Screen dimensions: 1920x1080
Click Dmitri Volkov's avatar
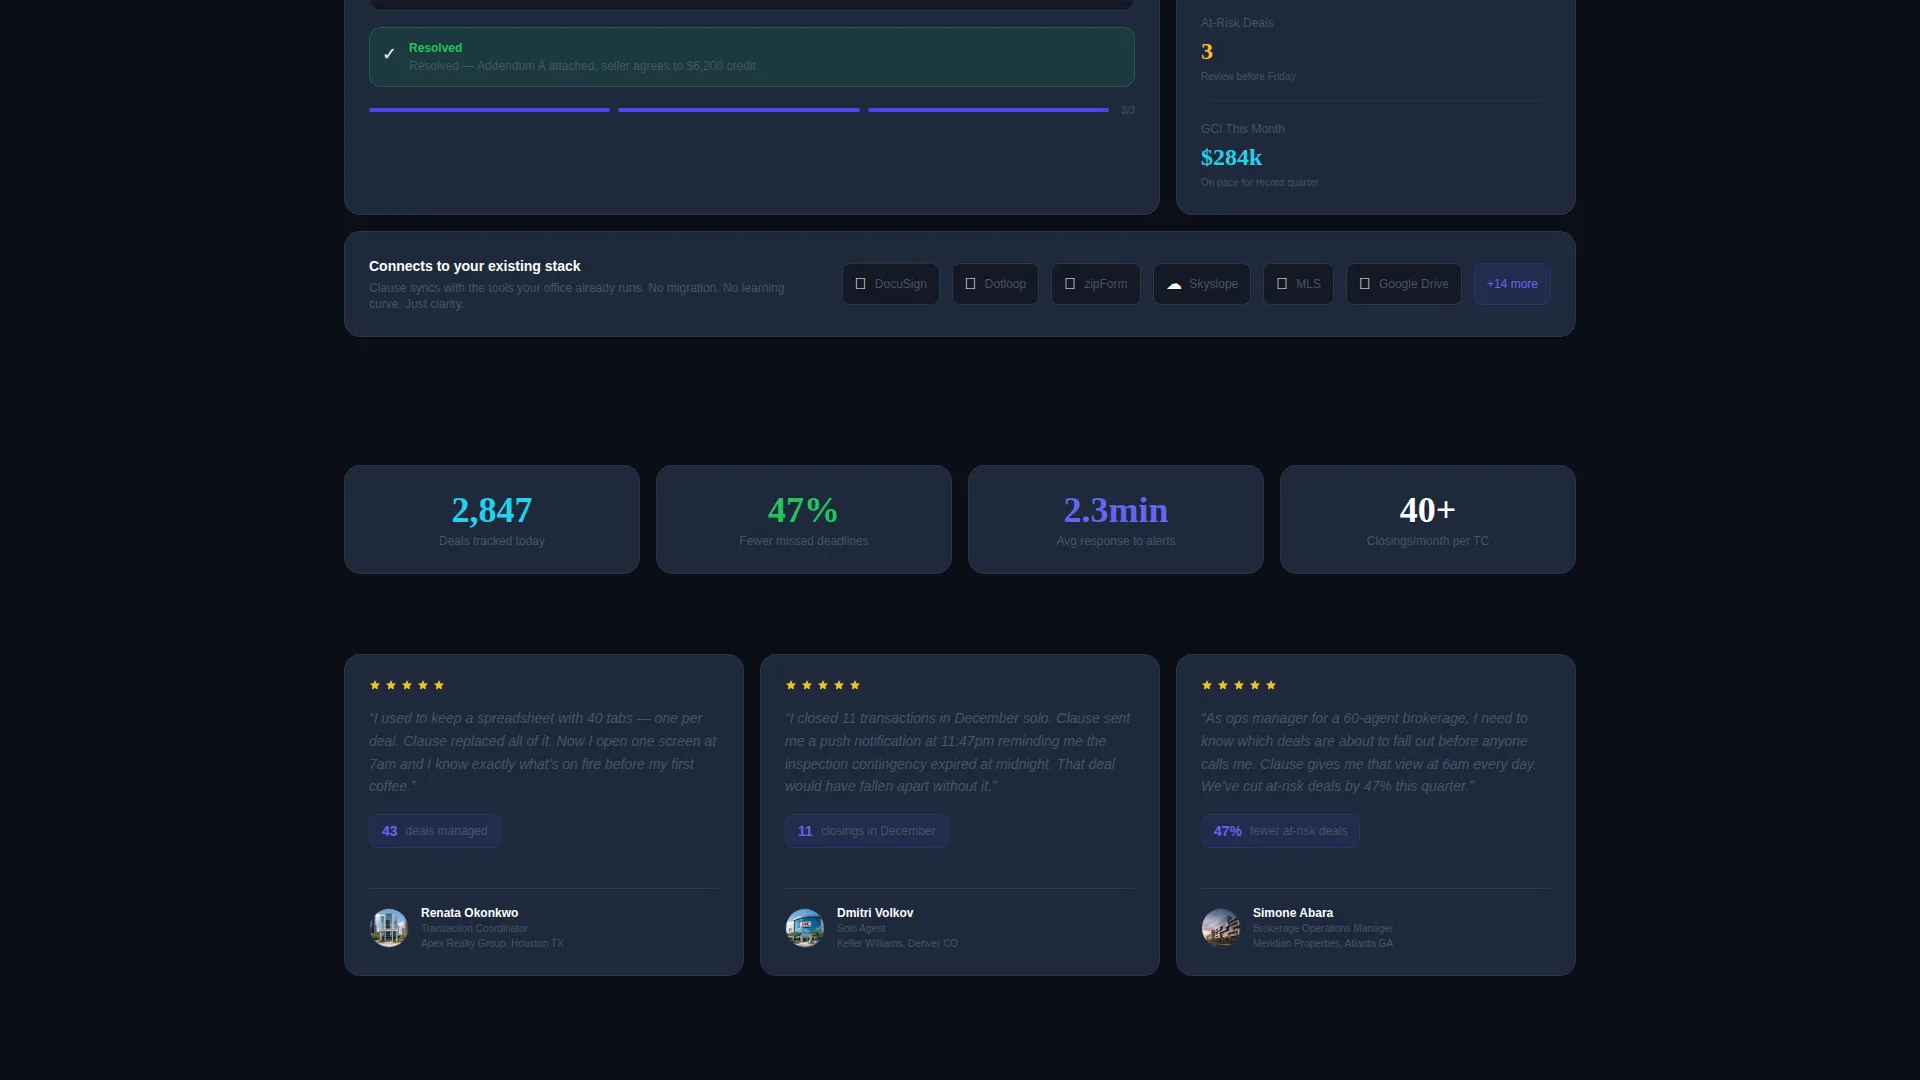[x=805, y=928]
